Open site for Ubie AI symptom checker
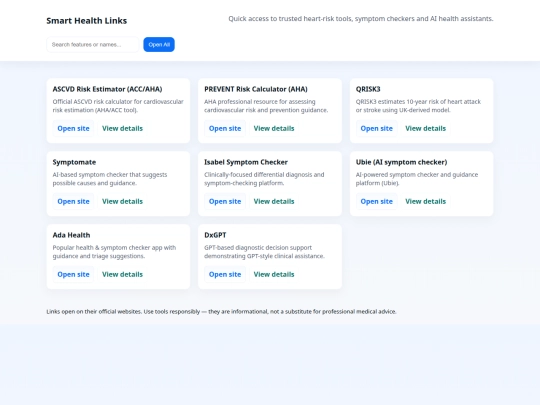Screen dimensions: 540x405 coord(376,201)
